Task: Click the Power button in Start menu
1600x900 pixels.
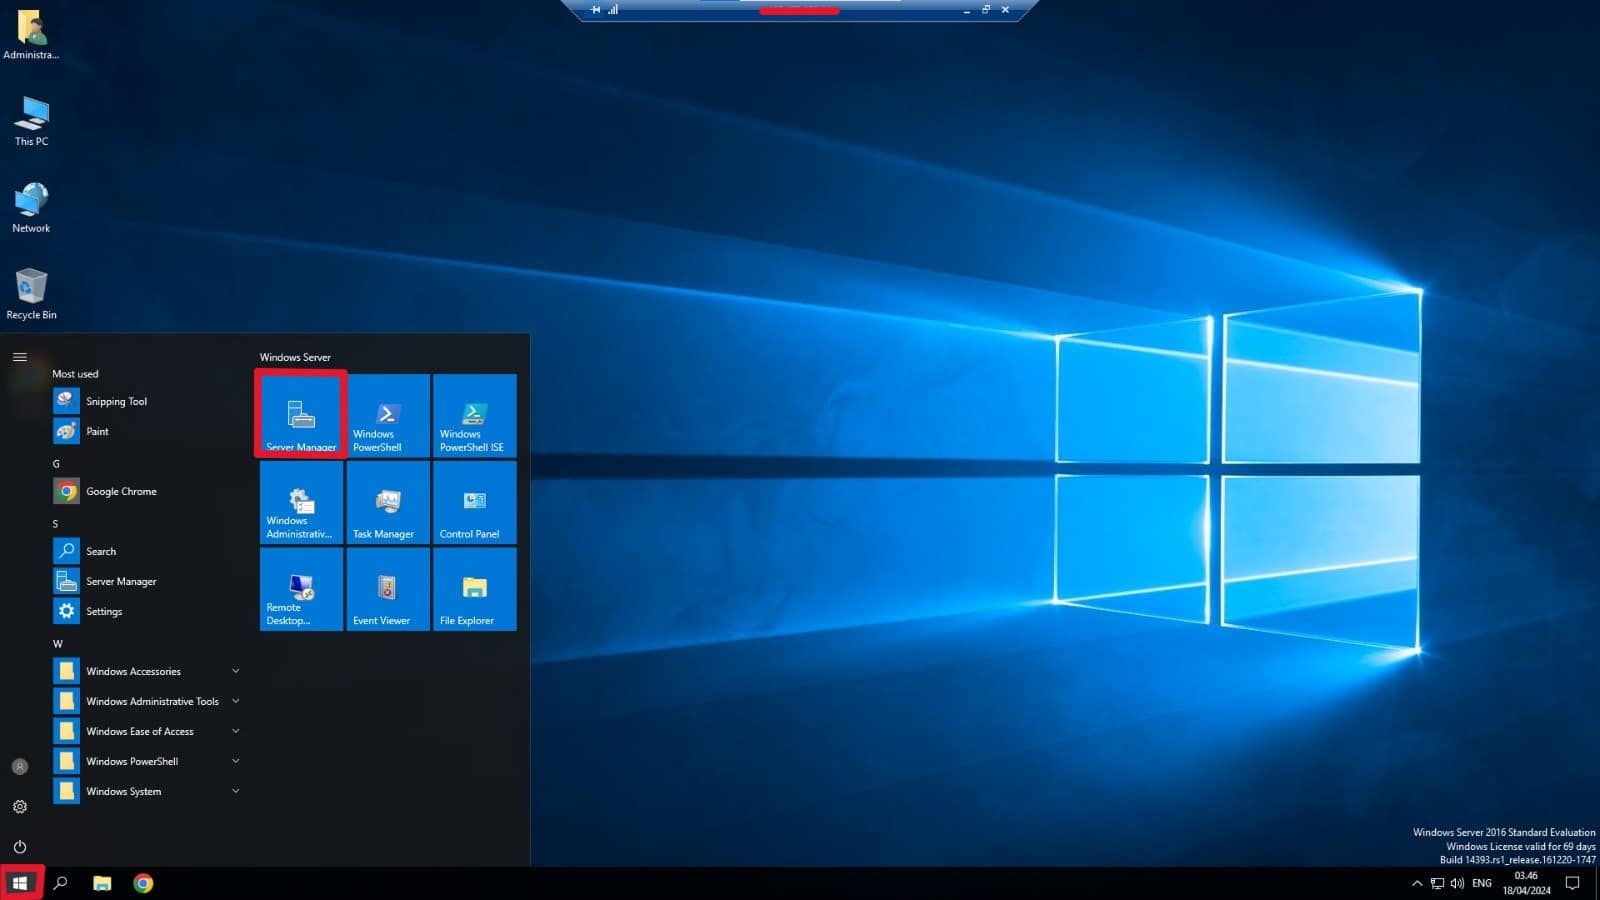Action: pyautogui.click(x=20, y=846)
